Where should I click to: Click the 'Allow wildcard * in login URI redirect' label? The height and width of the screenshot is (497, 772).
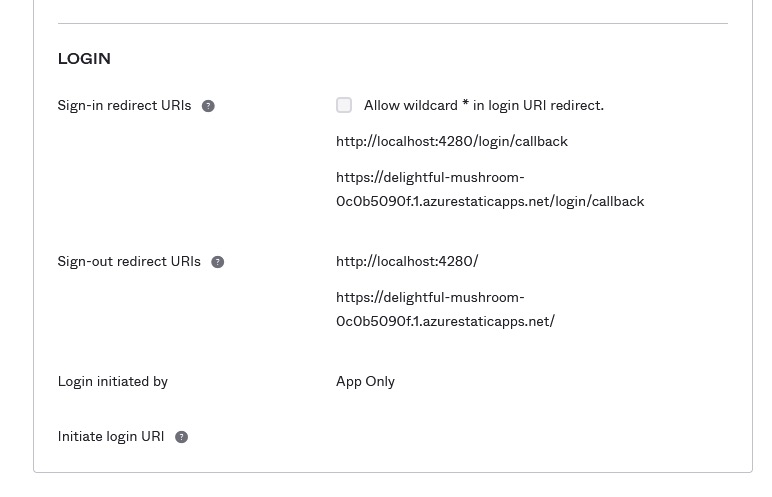click(483, 105)
